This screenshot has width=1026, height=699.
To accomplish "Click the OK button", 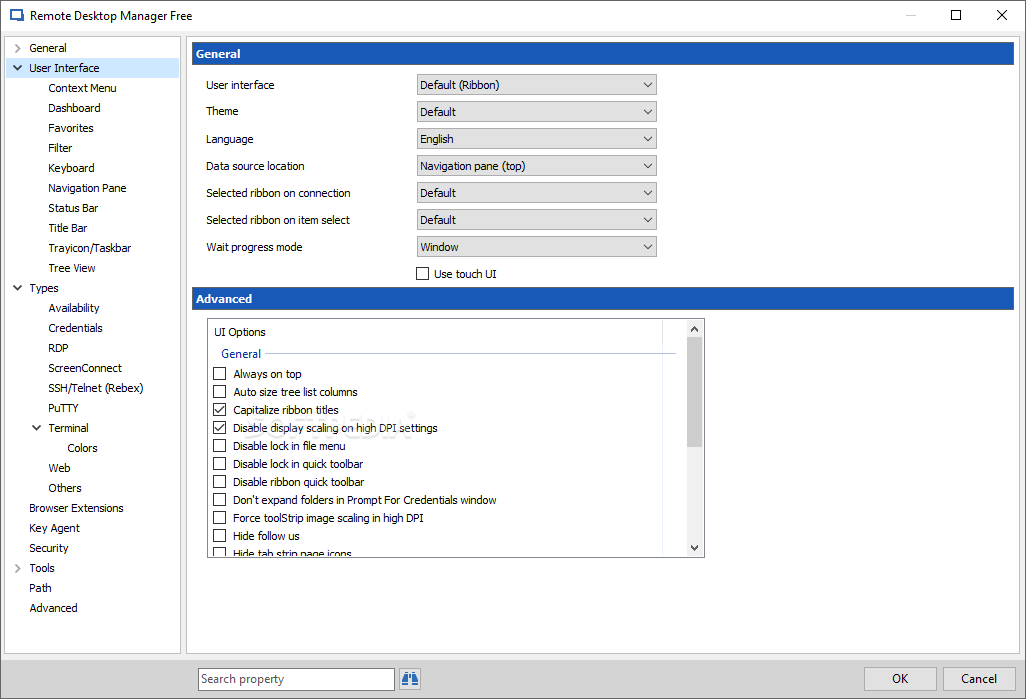I will [900, 679].
